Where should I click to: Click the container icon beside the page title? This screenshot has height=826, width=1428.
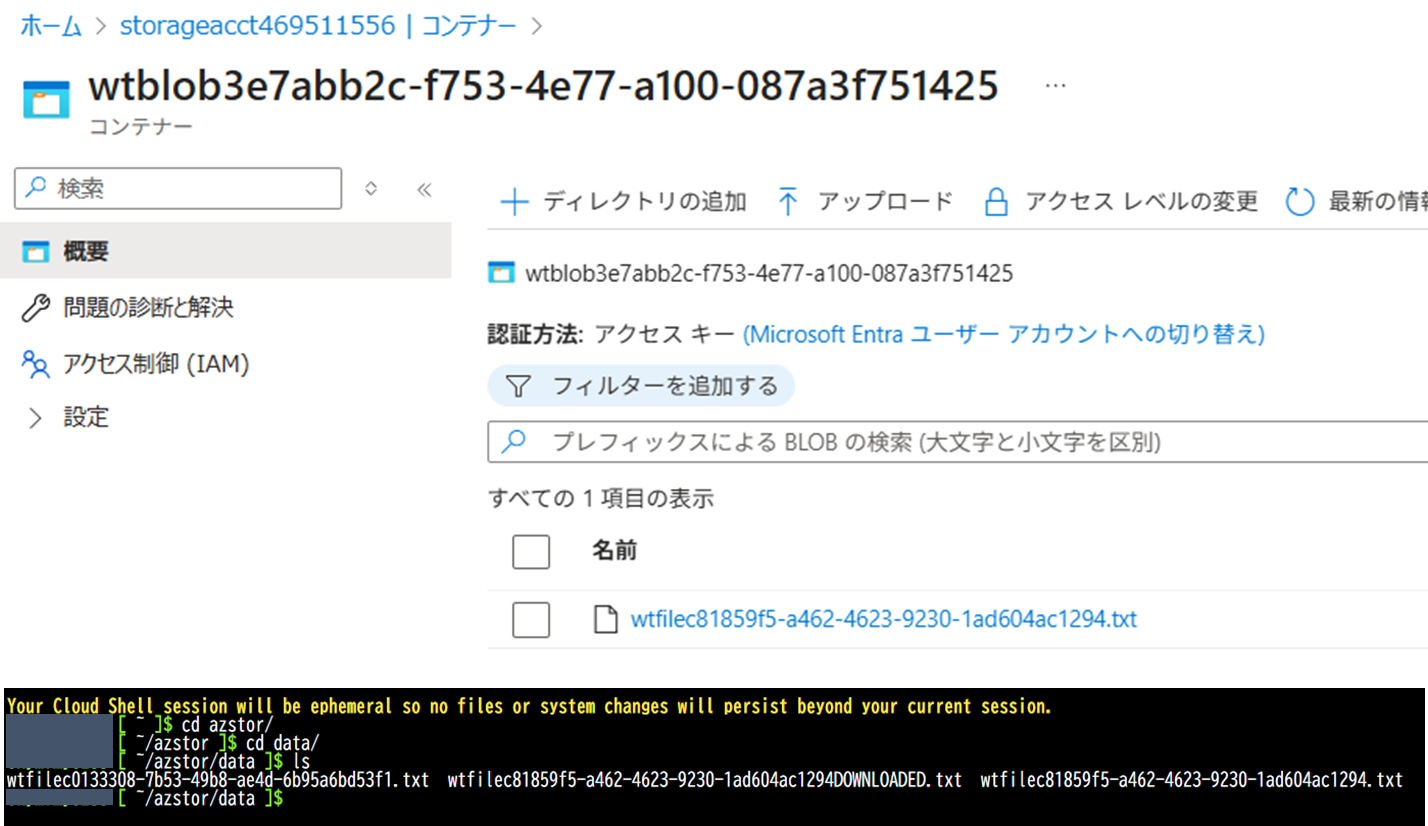[47, 102]
